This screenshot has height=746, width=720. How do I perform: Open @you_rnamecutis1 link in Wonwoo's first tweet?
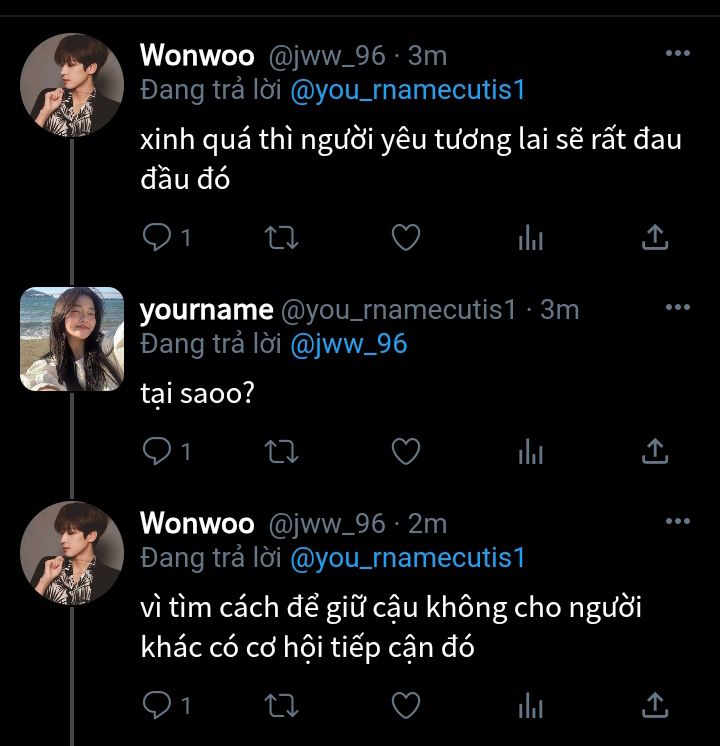click(407, 90)
